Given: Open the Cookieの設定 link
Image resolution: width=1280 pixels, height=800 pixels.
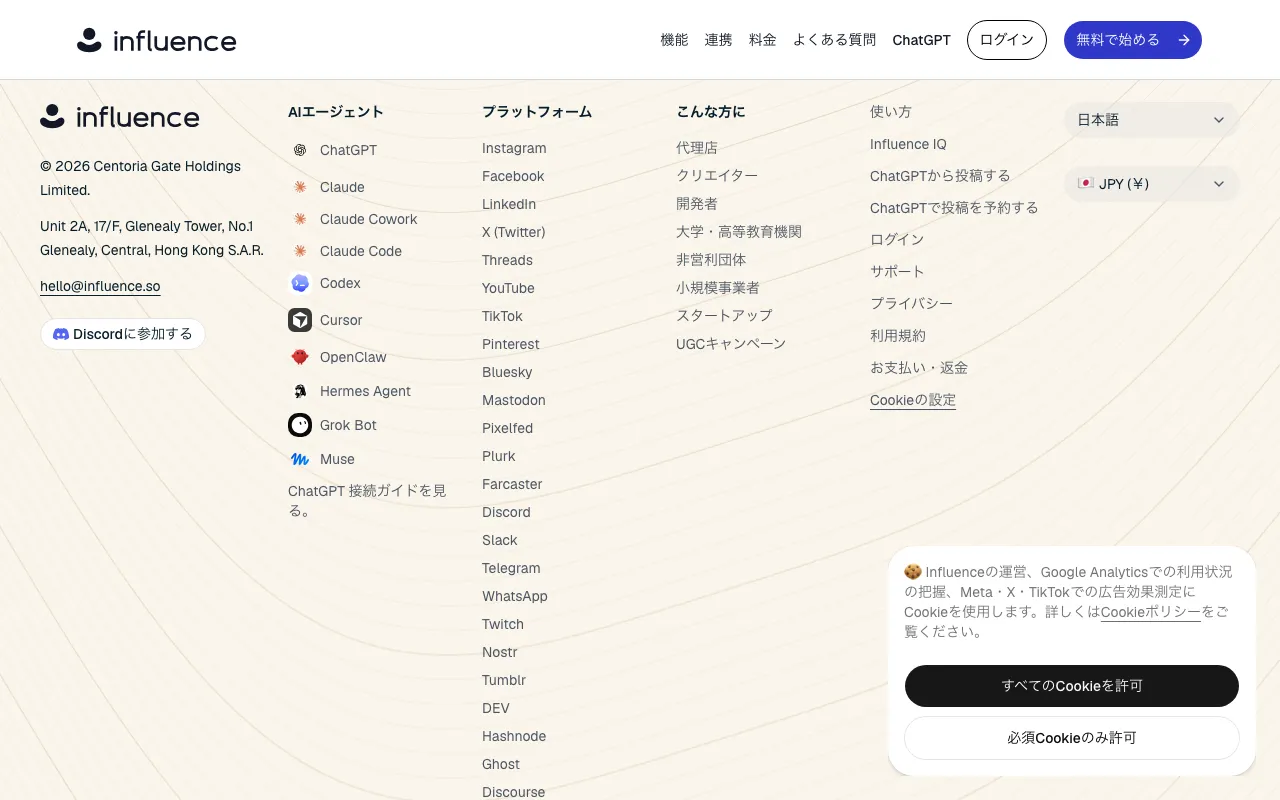Looking at the screenshot, I should [913, 400].
